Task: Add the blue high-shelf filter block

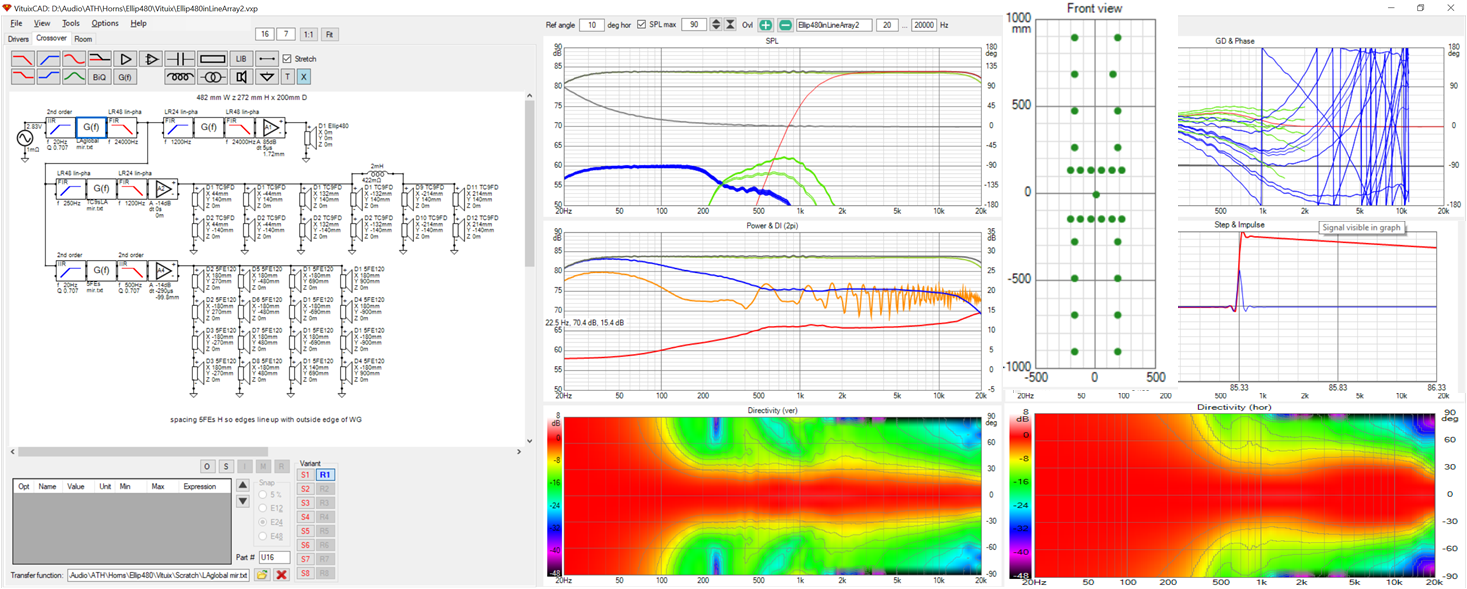Action: point(48,76)
